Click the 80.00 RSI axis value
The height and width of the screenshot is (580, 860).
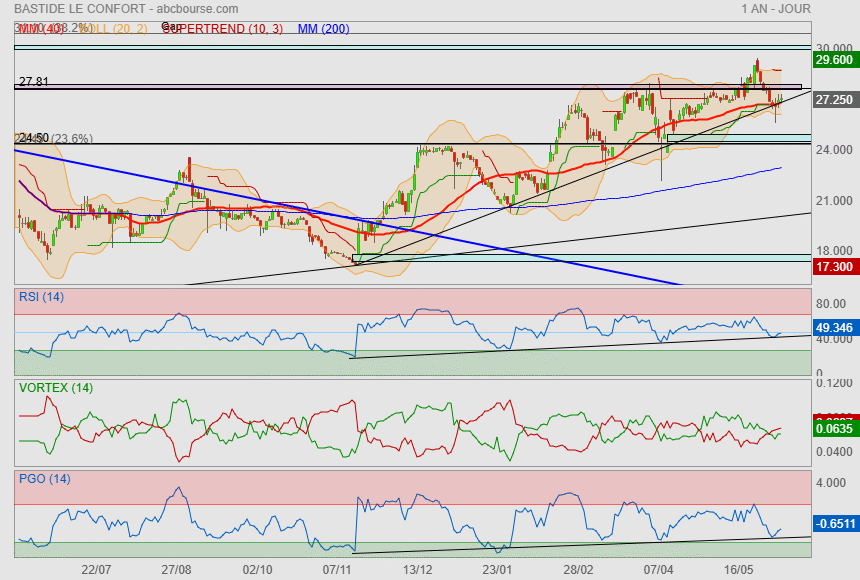tap(831, 303)
